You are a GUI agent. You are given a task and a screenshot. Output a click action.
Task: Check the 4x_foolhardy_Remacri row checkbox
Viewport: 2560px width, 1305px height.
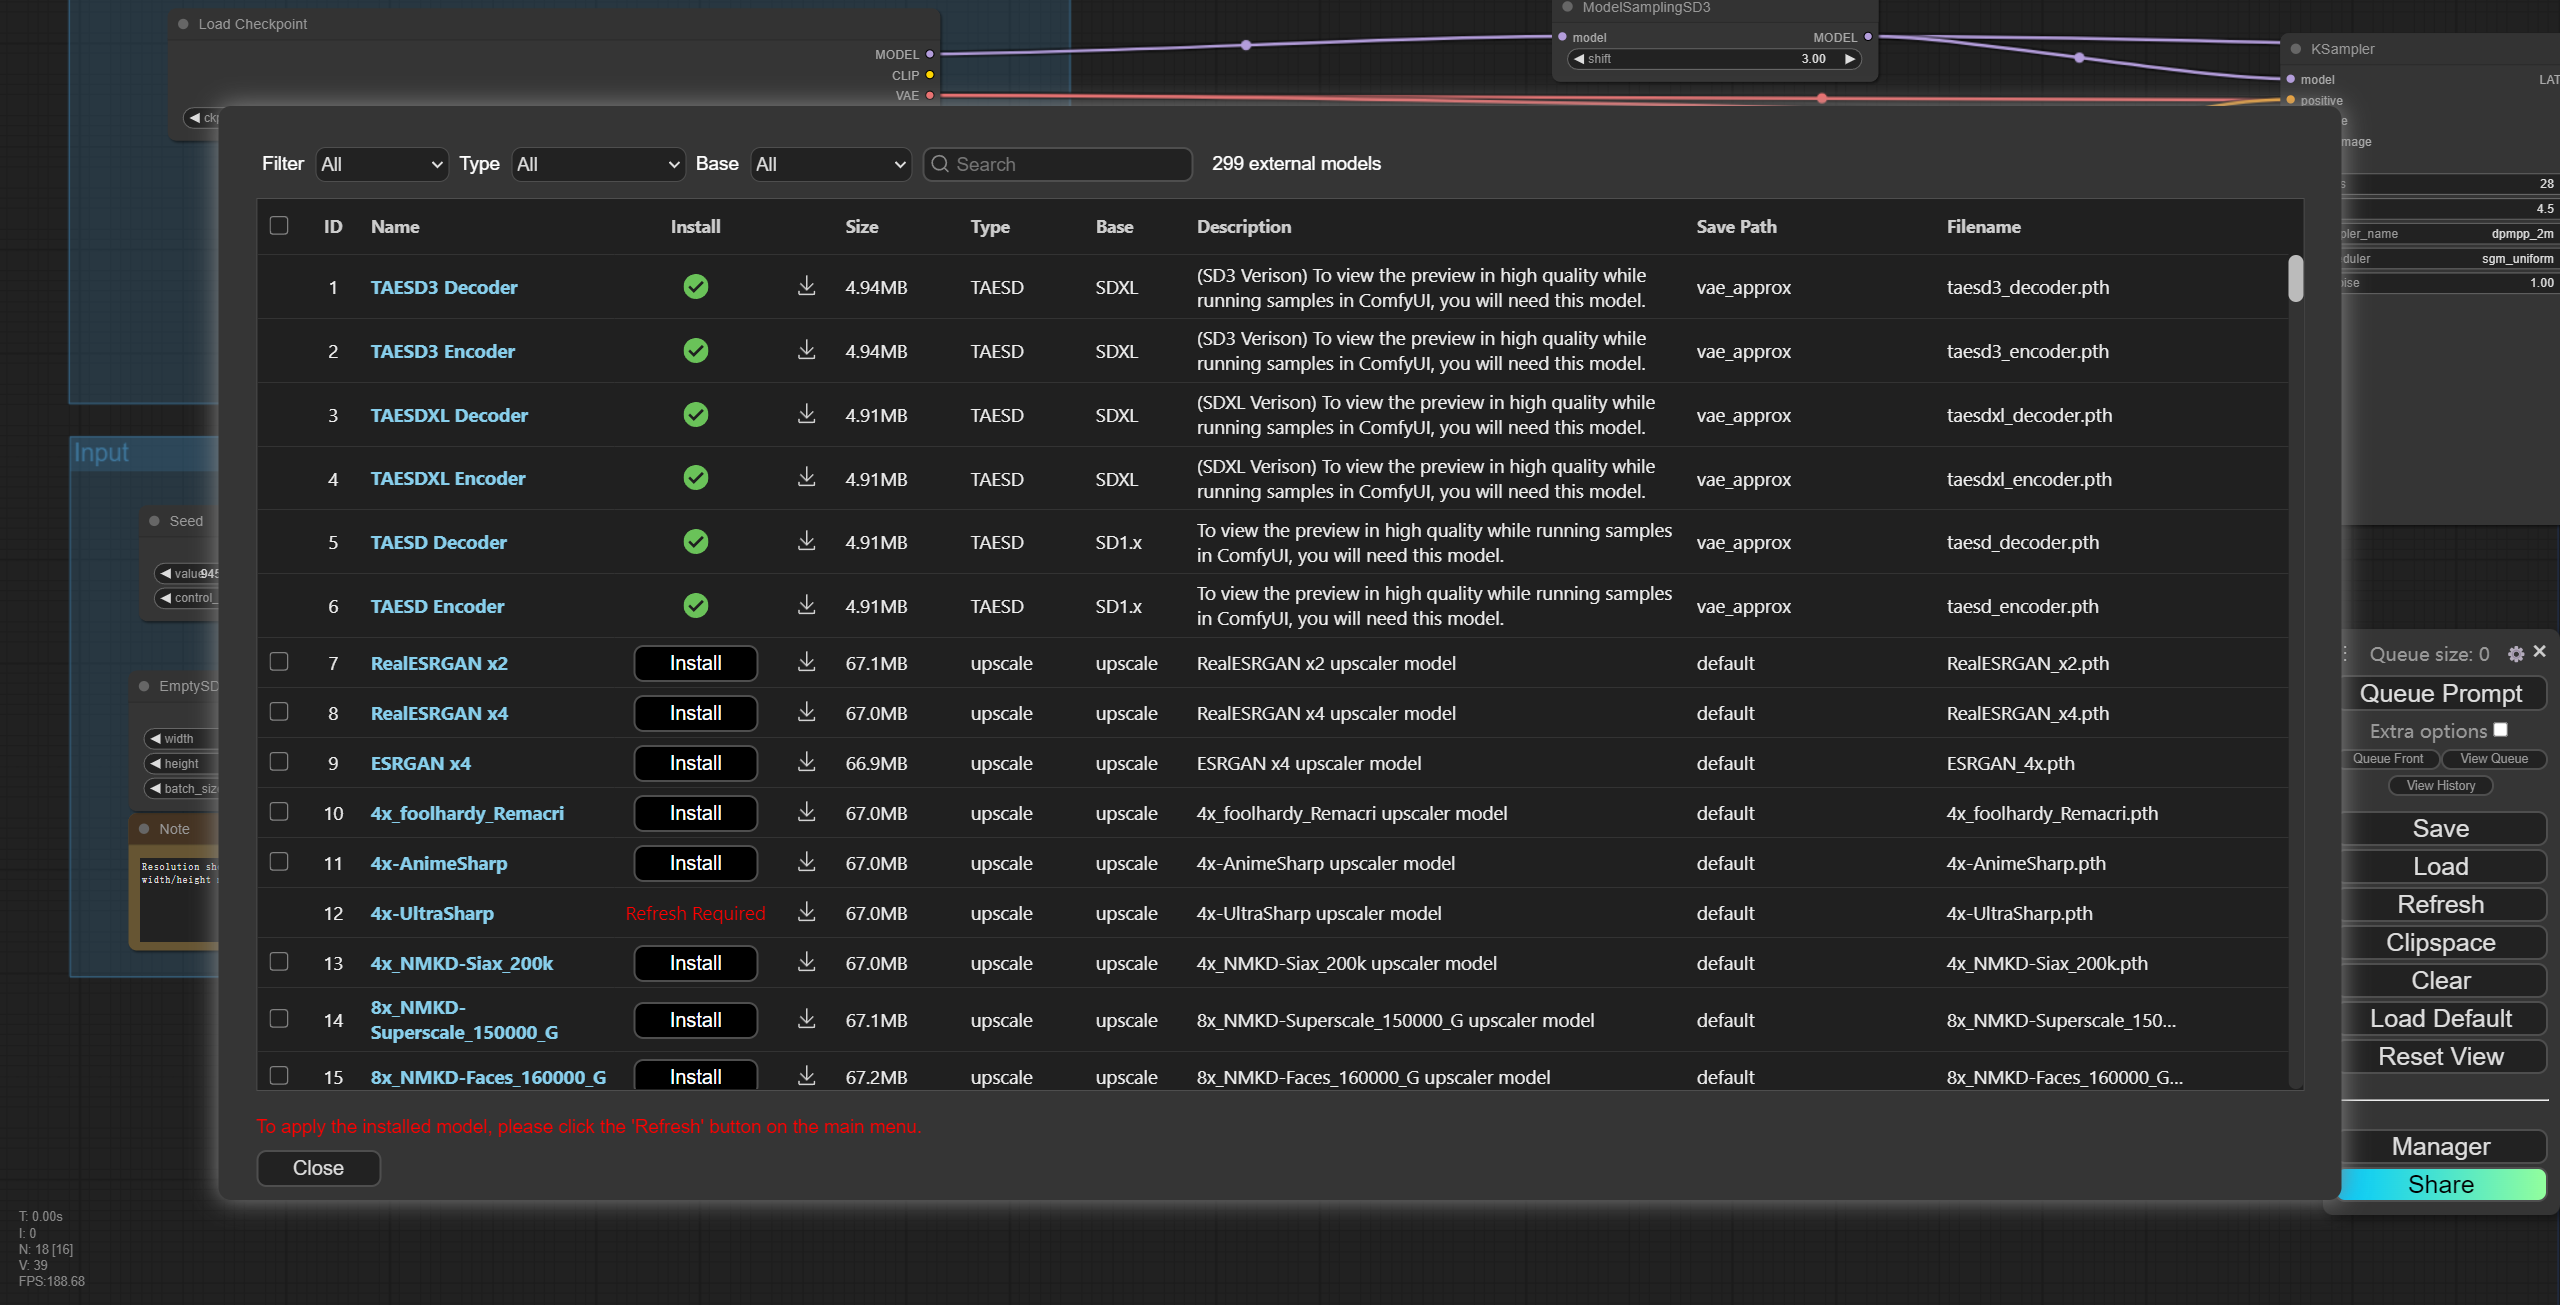click(x=279, y=812)
